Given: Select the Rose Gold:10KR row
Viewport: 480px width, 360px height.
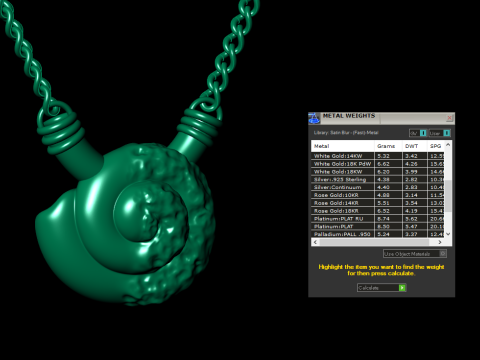Looking at the screenshot, I should point(378,195).
